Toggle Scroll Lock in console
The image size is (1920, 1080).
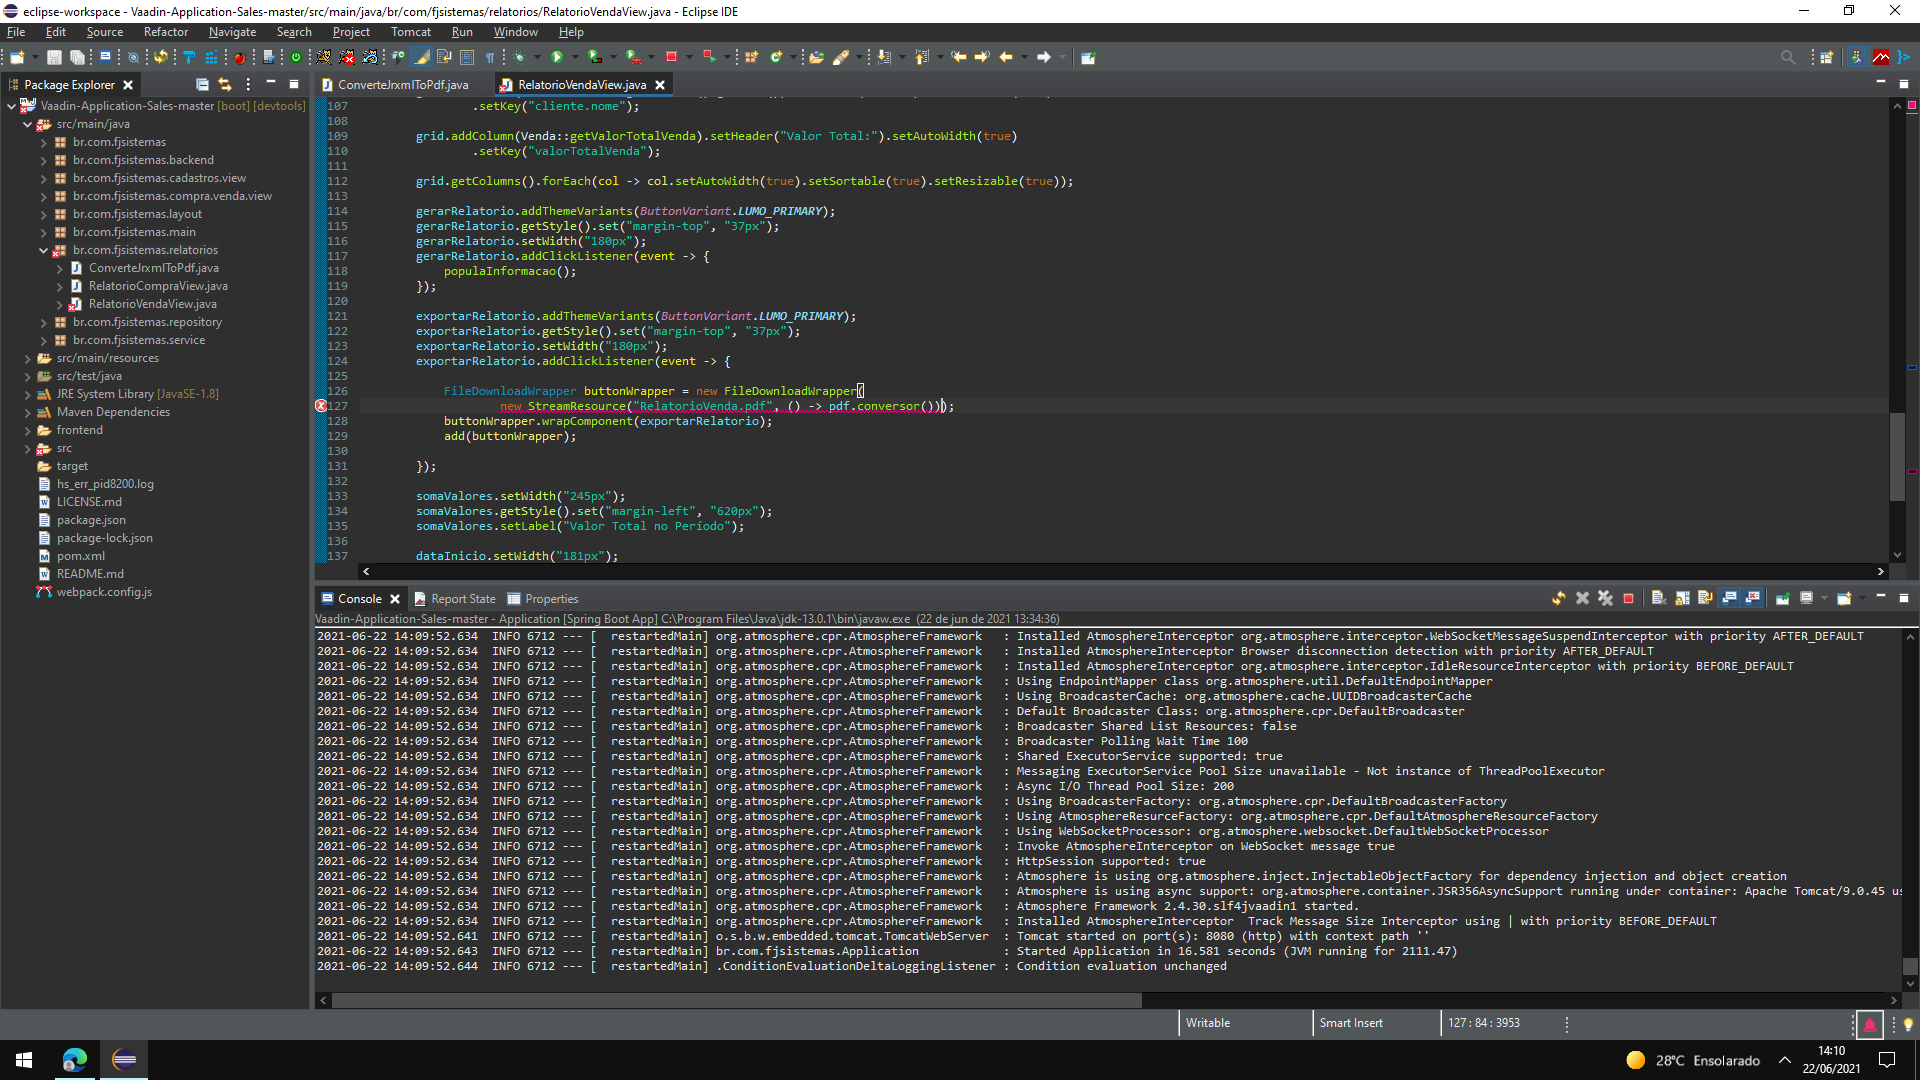[x=1682, y=598]
